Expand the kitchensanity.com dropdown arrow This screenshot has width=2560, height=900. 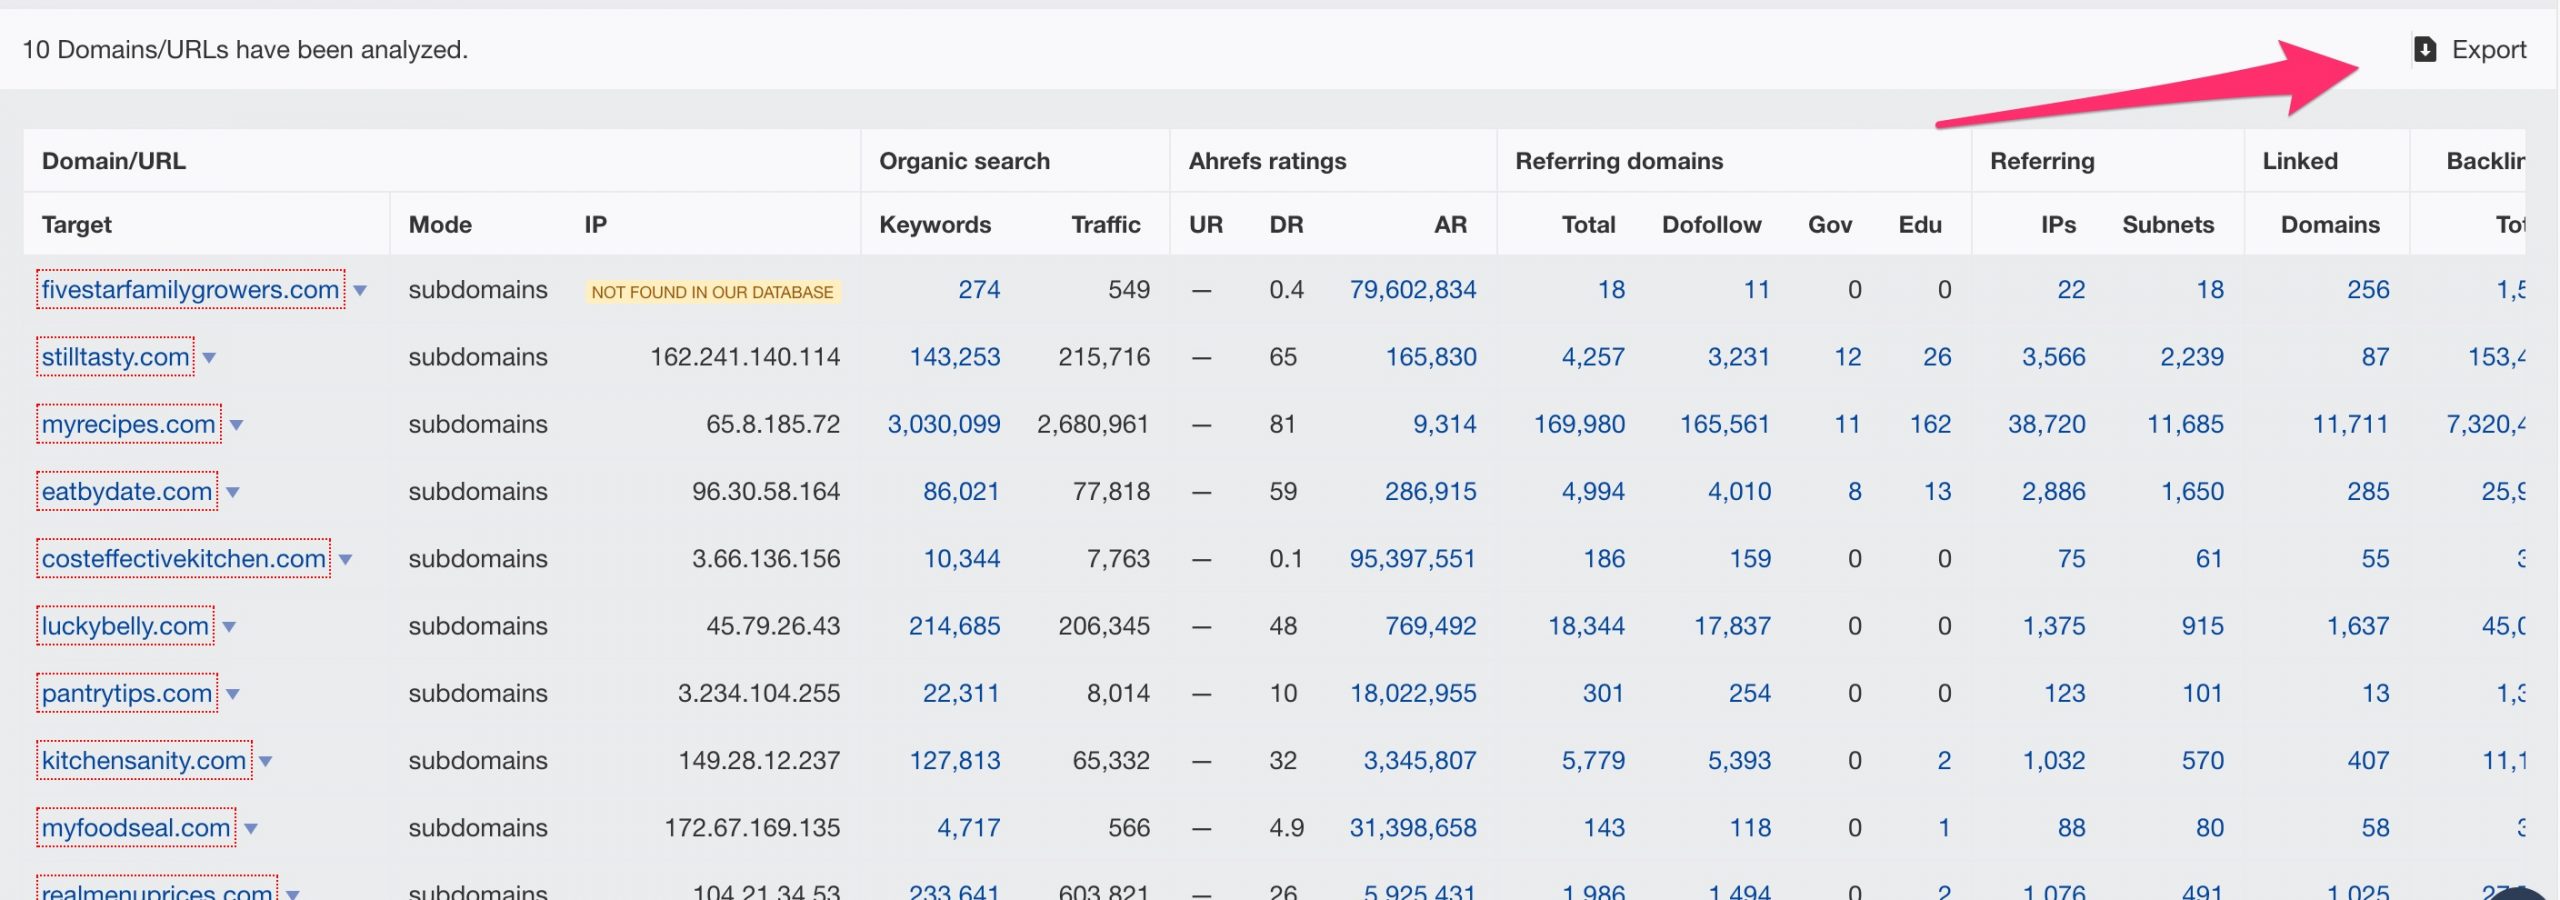266,761
